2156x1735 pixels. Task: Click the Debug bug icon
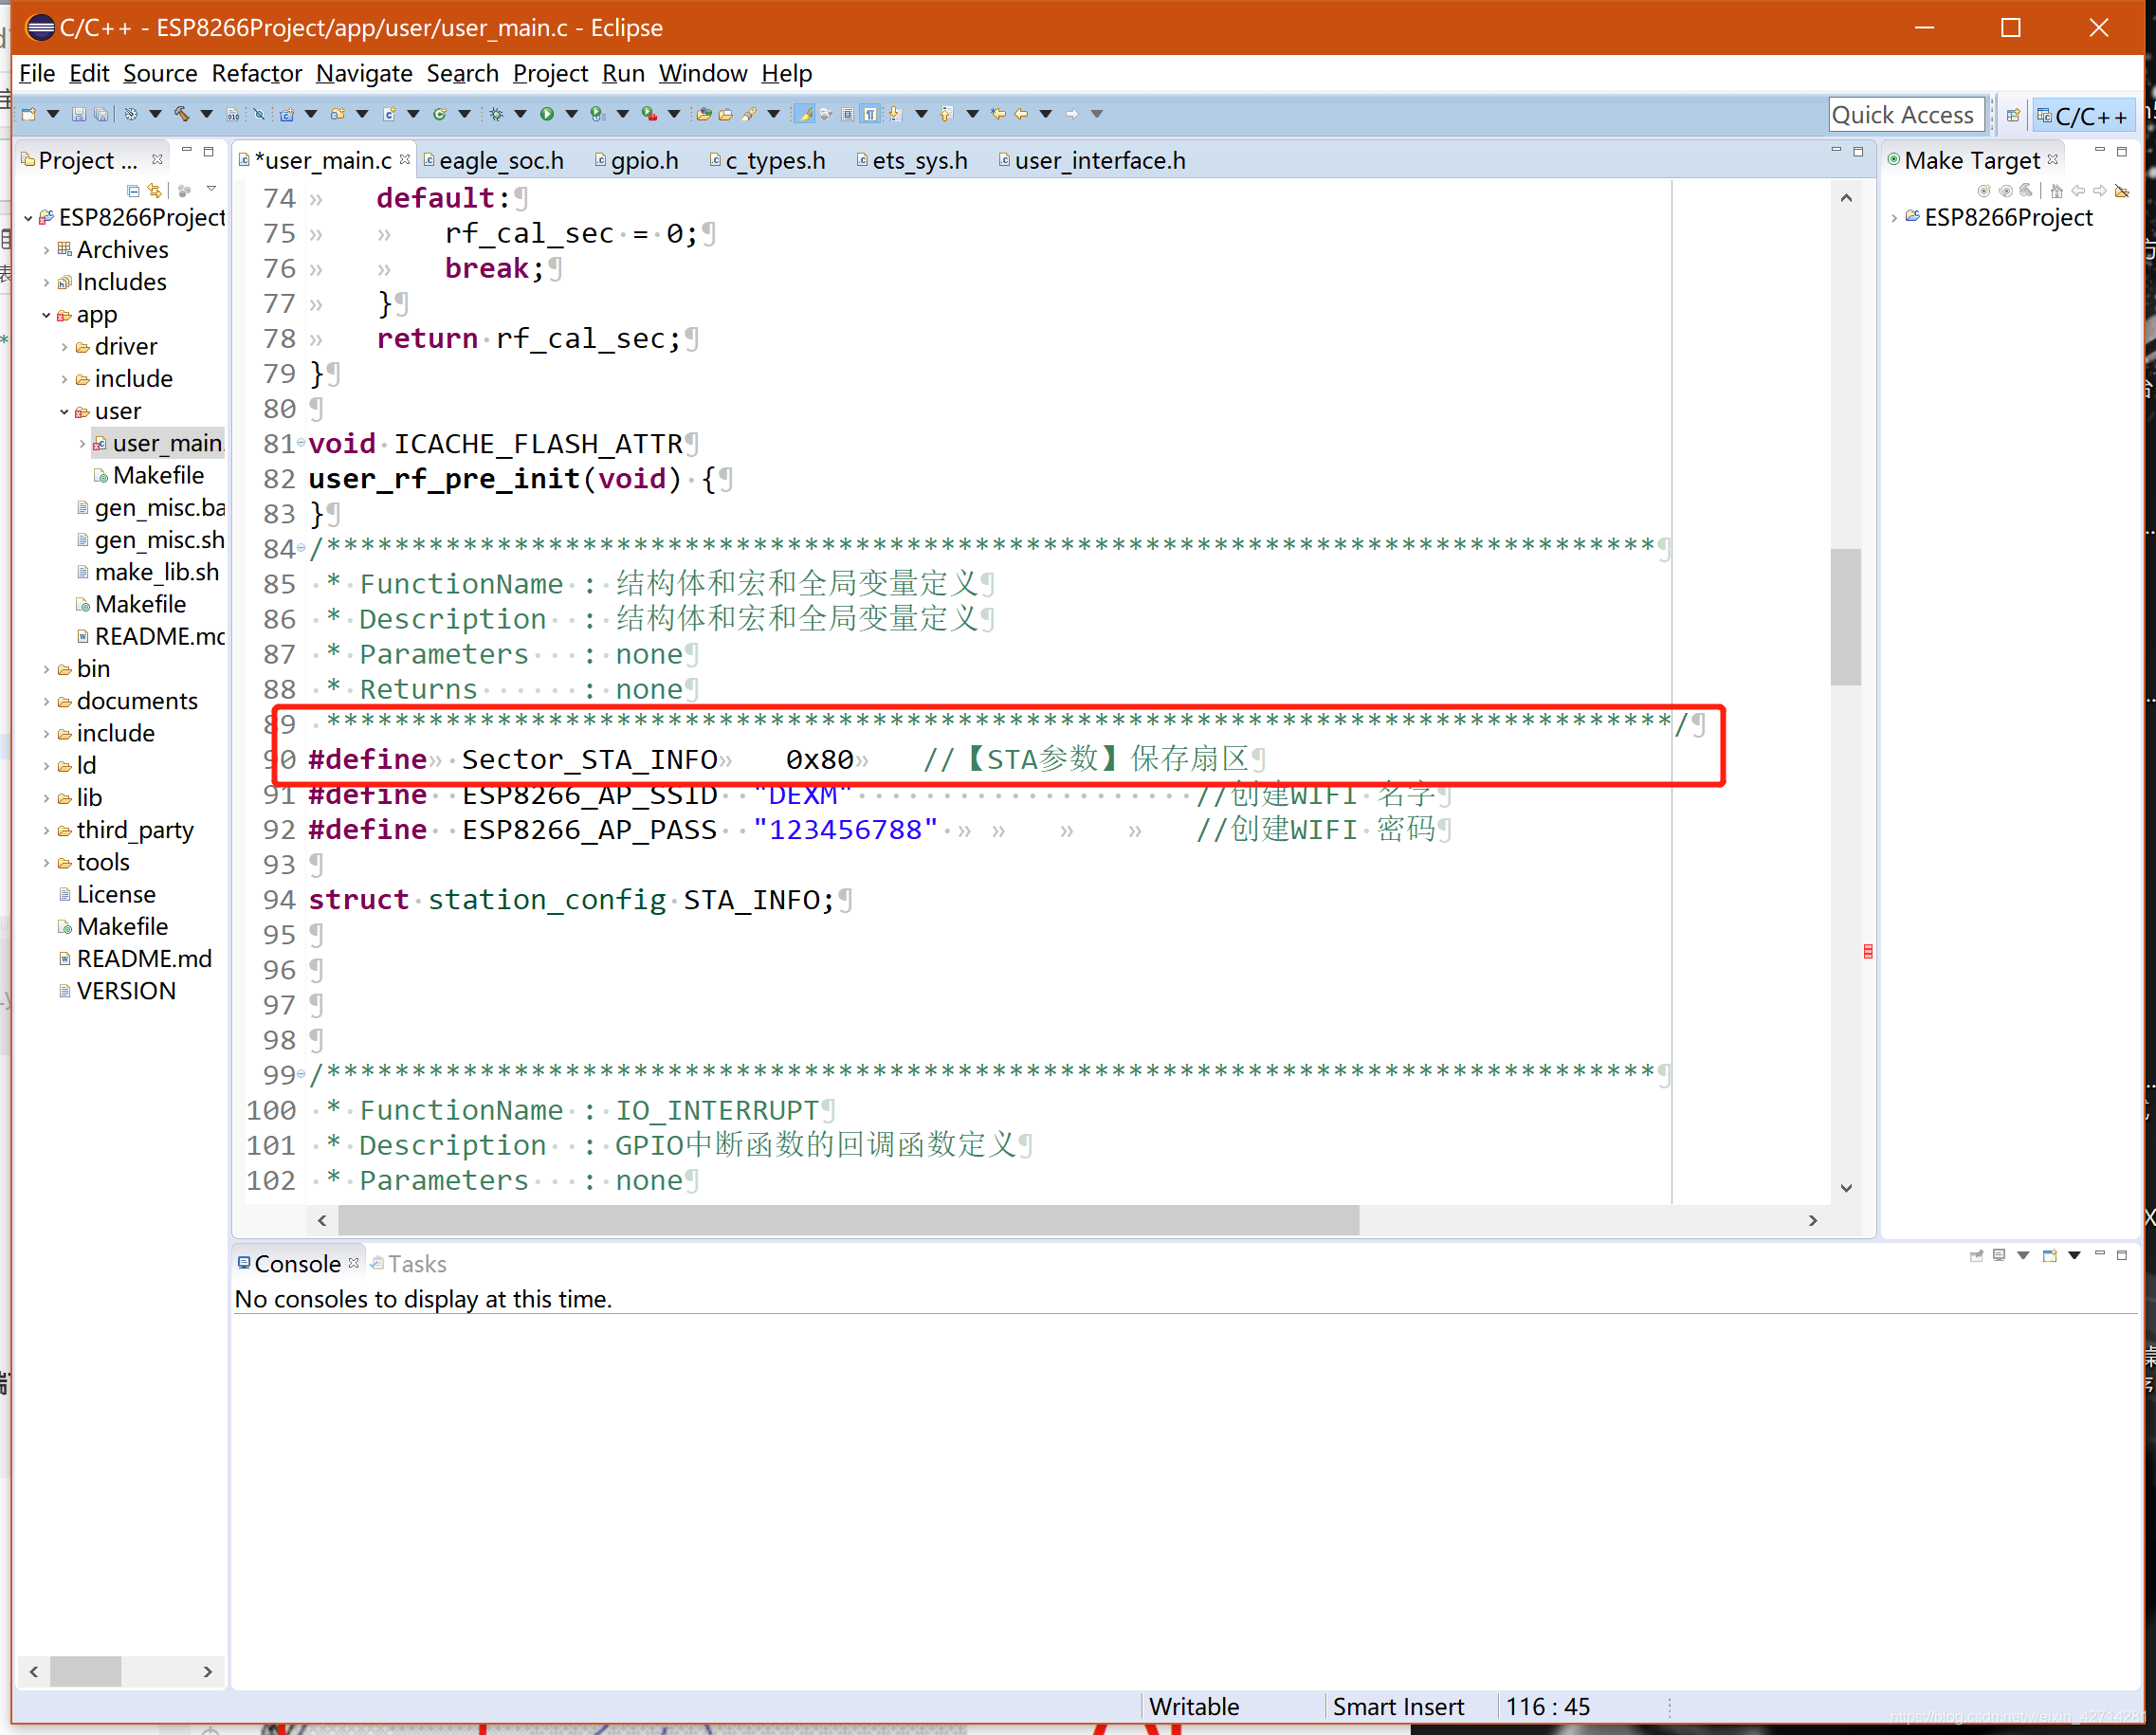point(496,114)
